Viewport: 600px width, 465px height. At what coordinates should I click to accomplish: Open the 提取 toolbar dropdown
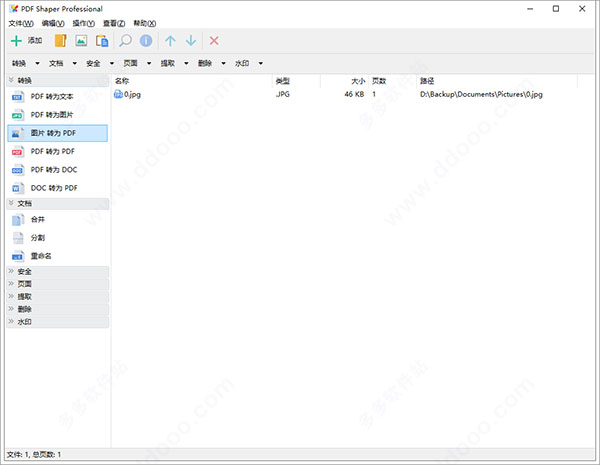pyautogui.click(x=186, y=64)
